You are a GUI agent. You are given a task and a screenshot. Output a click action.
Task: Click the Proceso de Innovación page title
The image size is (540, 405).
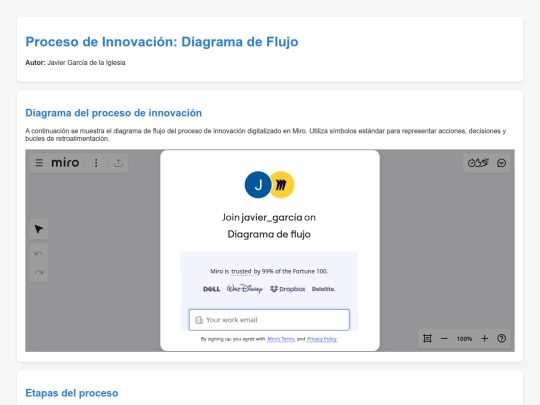(162, 42)
